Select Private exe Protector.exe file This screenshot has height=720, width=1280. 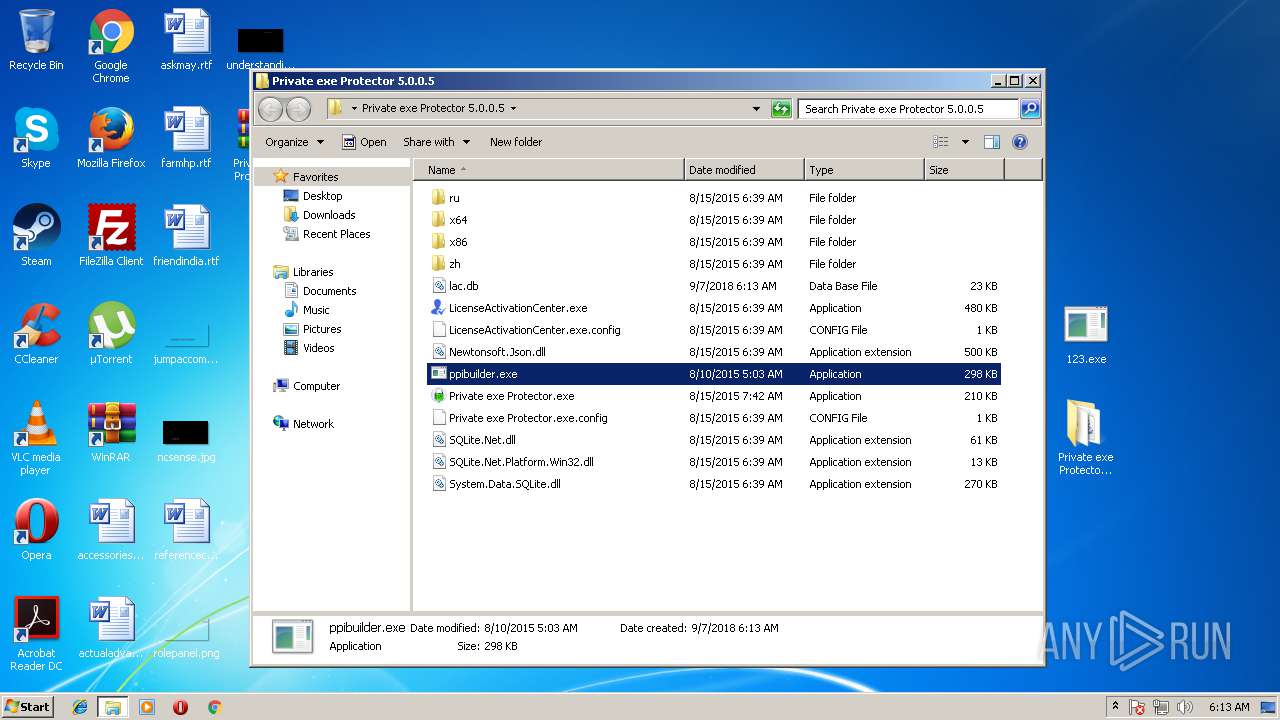pyautogui.click(x=714, y=396)
